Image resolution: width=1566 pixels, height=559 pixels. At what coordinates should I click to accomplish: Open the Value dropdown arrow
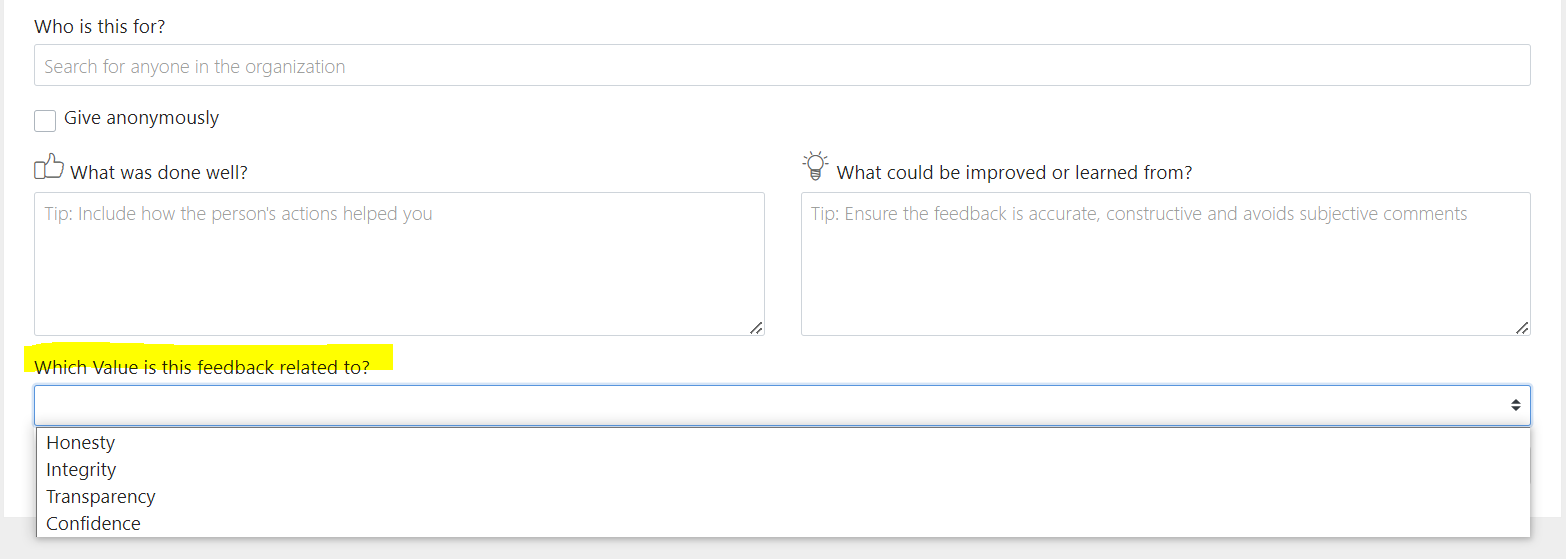(x=1515, y=405)
